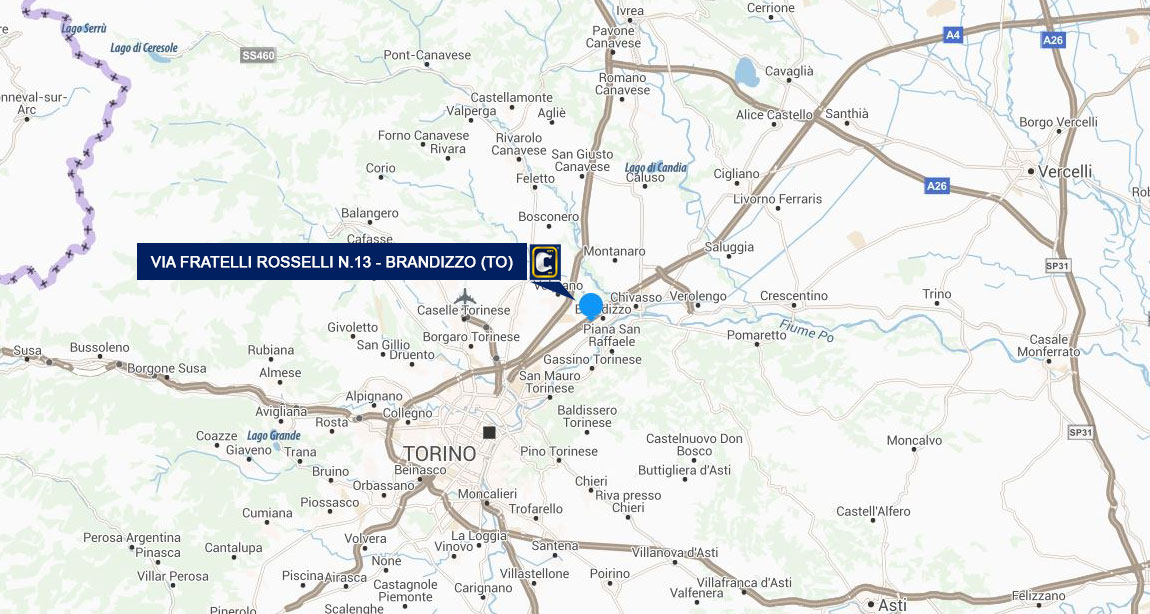
Task: Click the blue lake near Cavaglià
Action: click(x=747, y=73)
